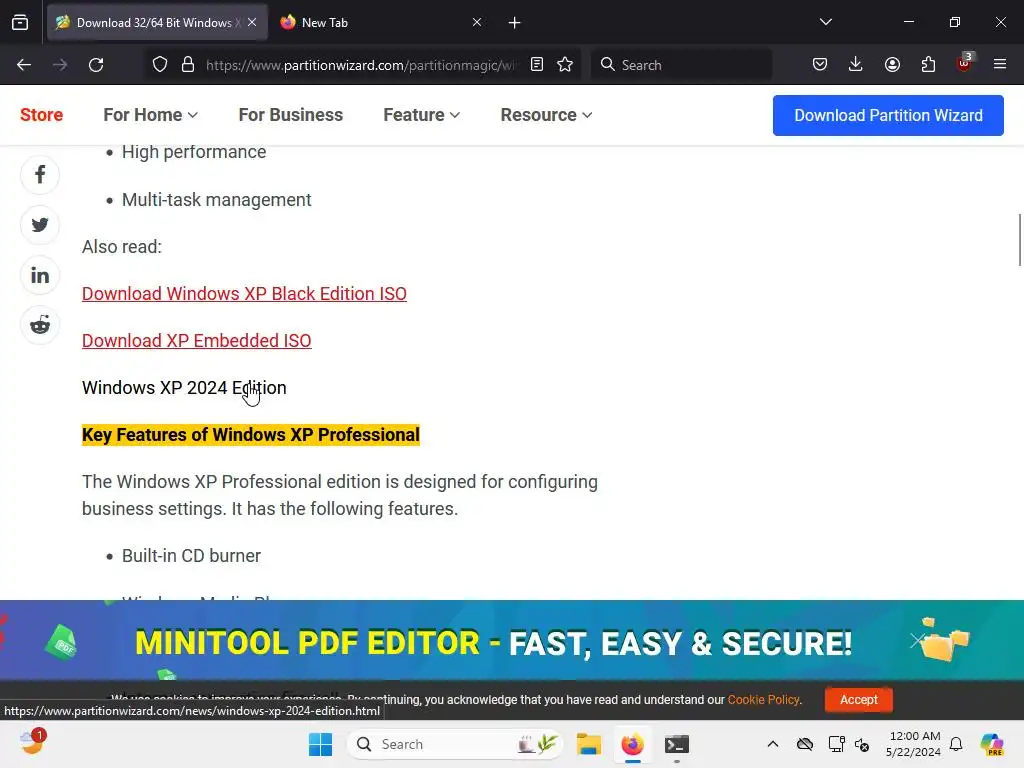Click the forward navigation arrow
The image size is (1024, 768).
60,65
